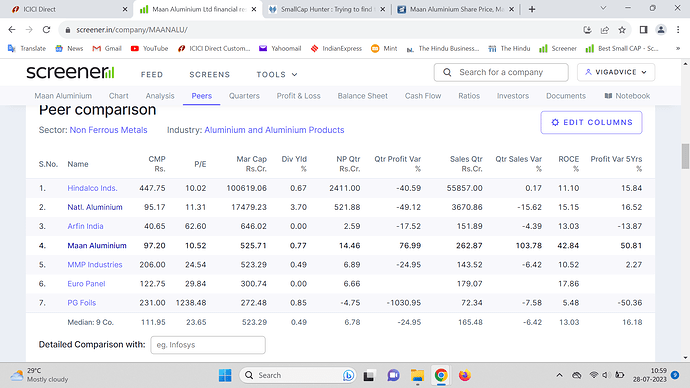Reload the Screener page
Image resolution: width=690 pixels, height=388 pixels.
click(x=46, y=29)
